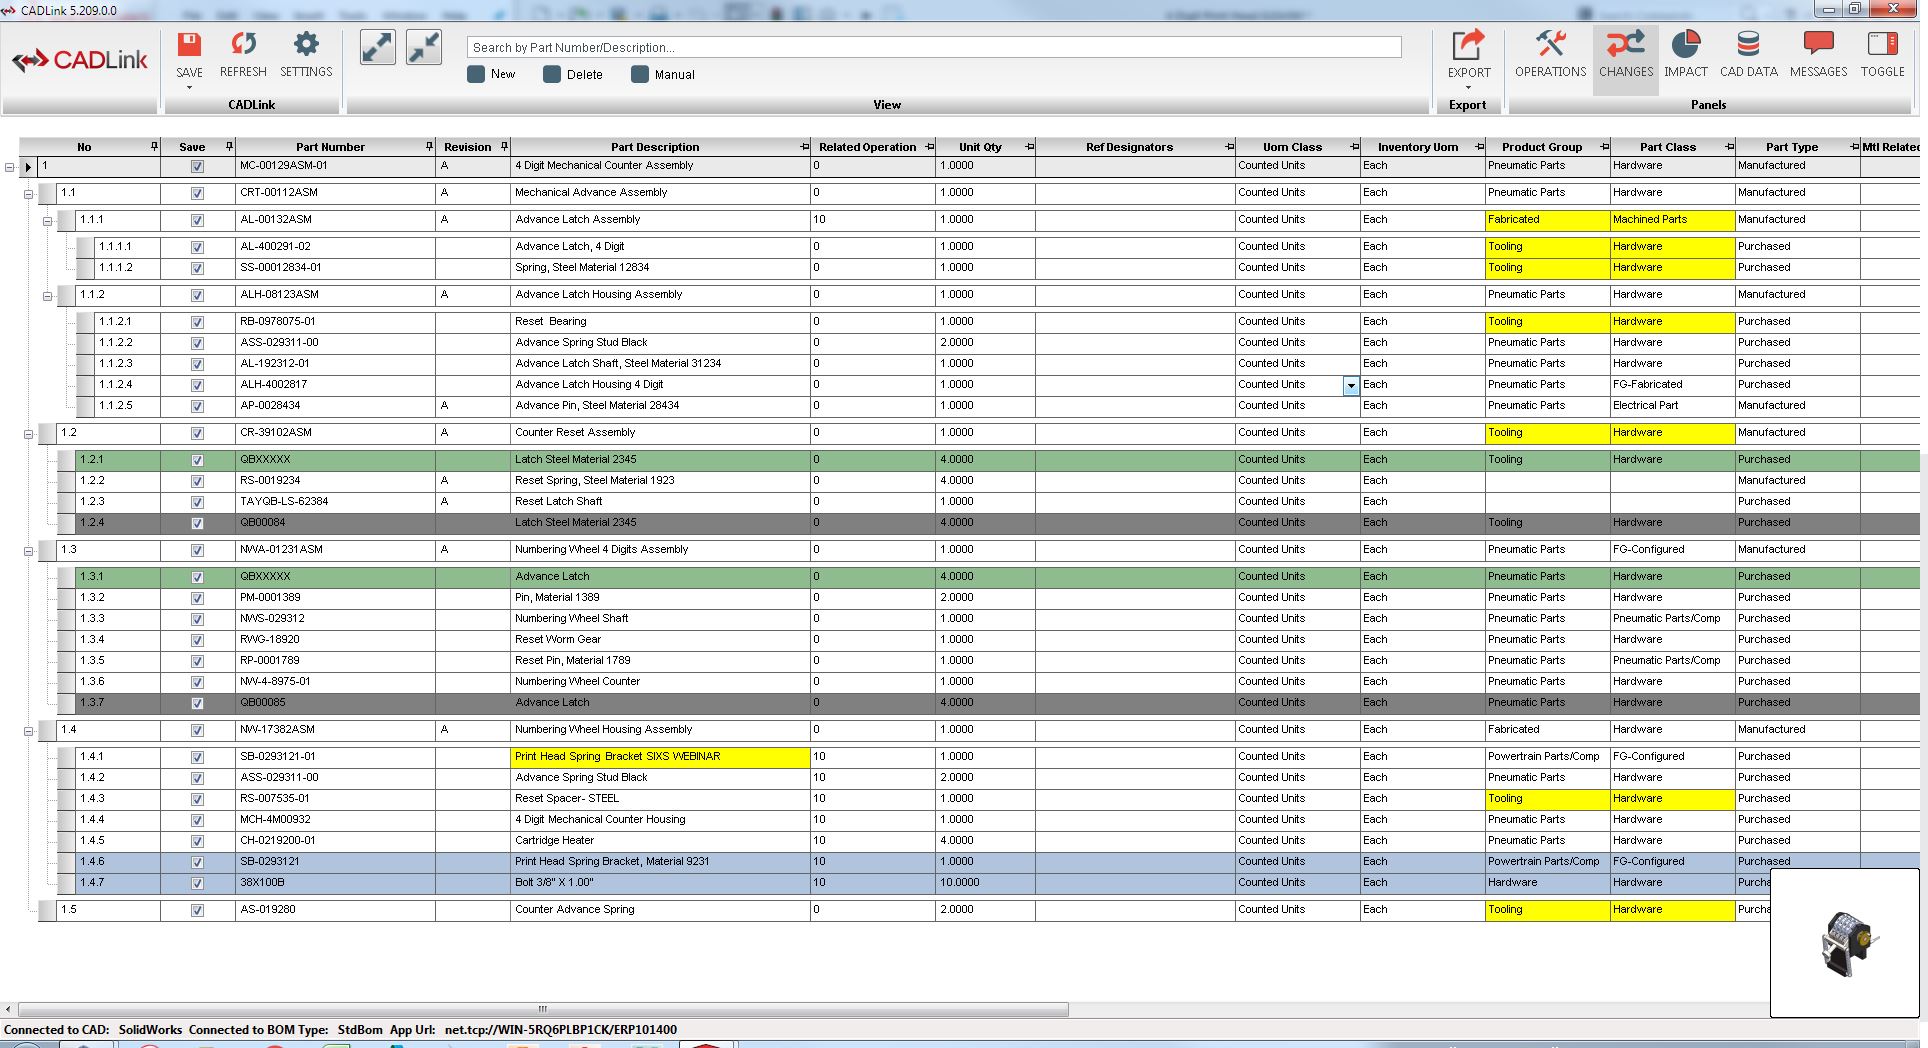Toggle the Manual filter checkbox
The image size is (1928, 1048).
pyautogui.click(x=640, y=74)
